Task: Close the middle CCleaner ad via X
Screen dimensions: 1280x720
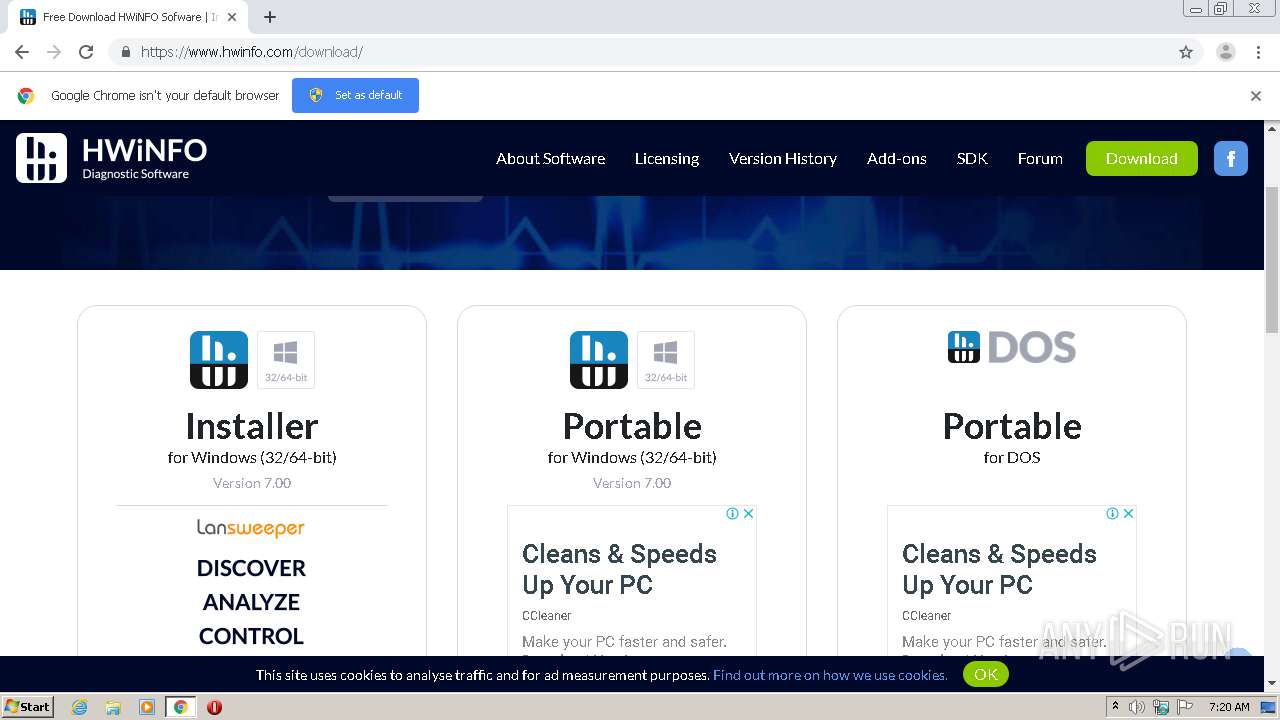Action: point(748,513)
